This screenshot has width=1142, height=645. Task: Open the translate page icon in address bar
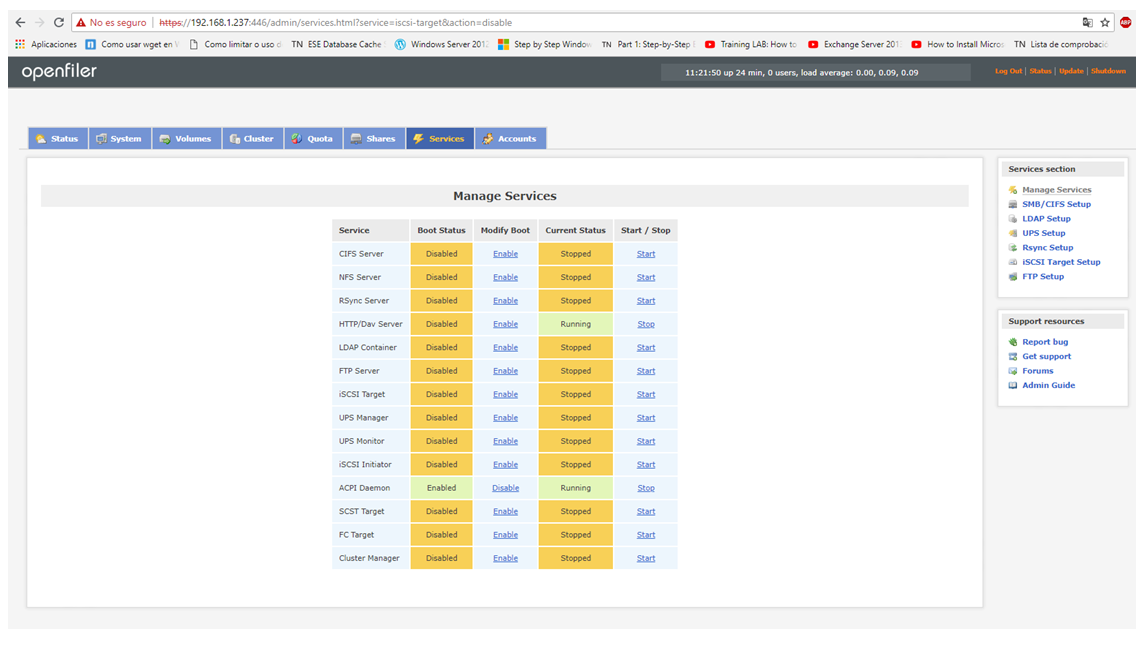point(1087,23)
